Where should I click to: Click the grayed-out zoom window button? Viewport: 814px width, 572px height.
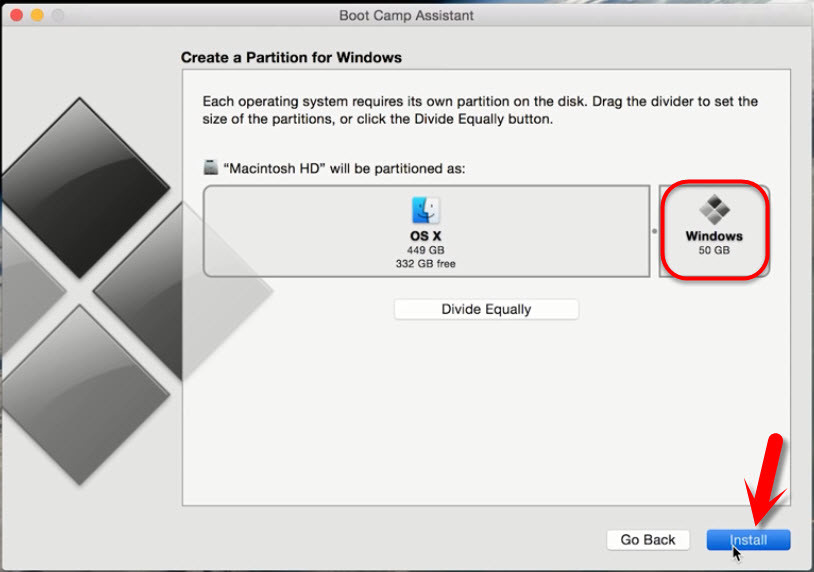pos(57,16)
